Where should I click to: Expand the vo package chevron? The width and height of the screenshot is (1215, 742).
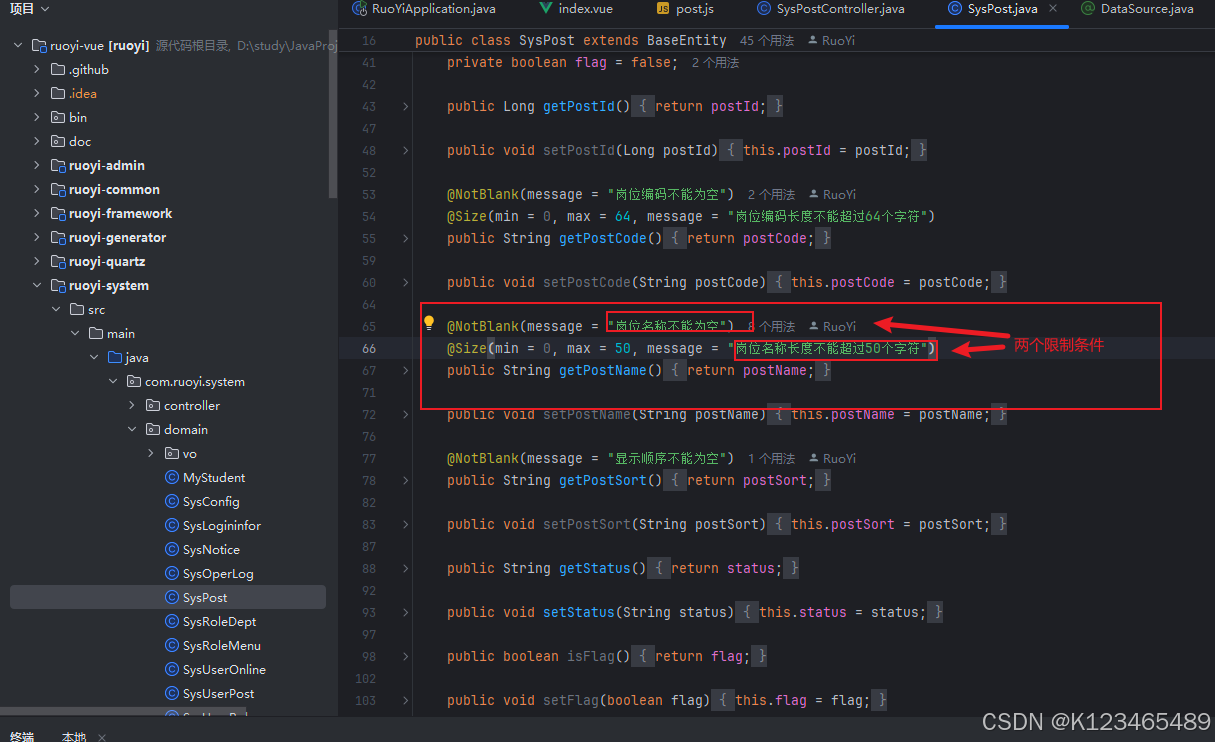pyautogui.click(x=151, y=454)
